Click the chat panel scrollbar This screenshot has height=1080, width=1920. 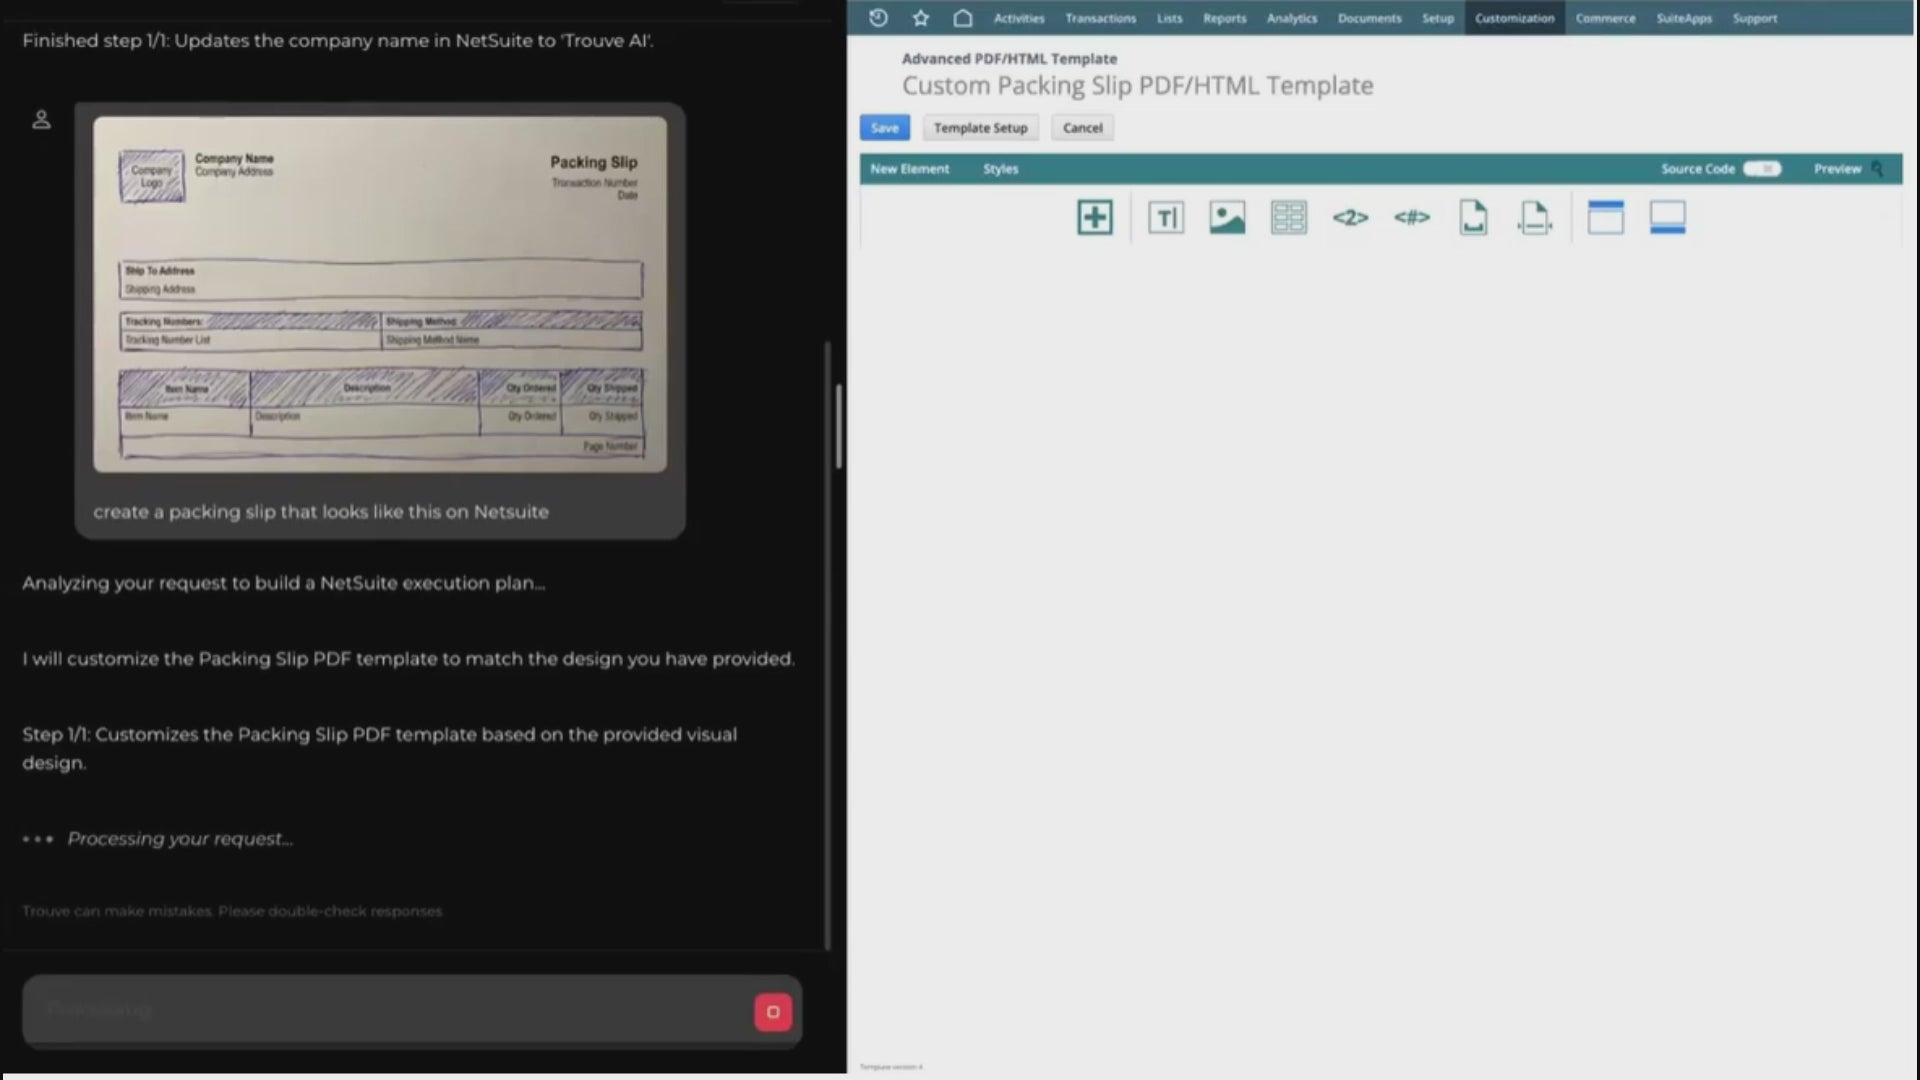[838, 425]
